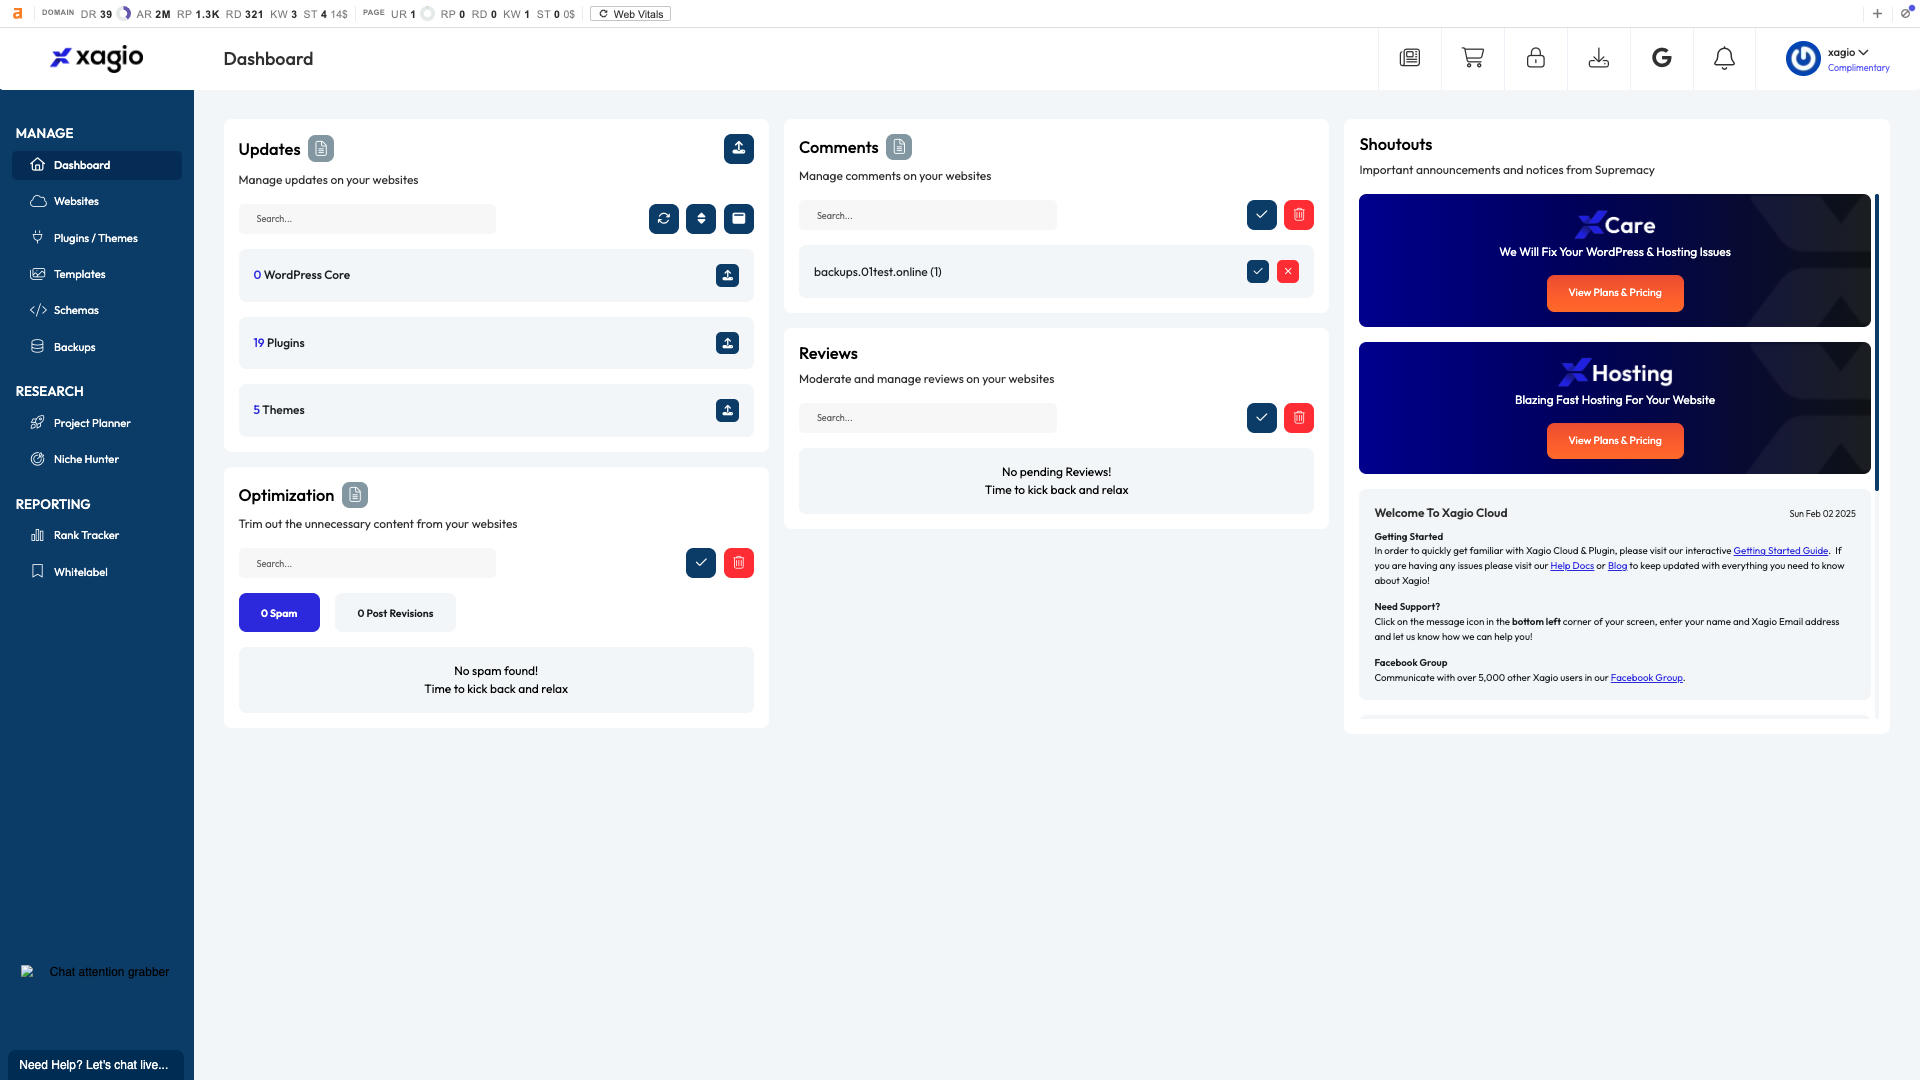The height and width of the screenshot is (1080, 1920).
Task: Click the padlock icon in header
Action: coord(1535,58)
